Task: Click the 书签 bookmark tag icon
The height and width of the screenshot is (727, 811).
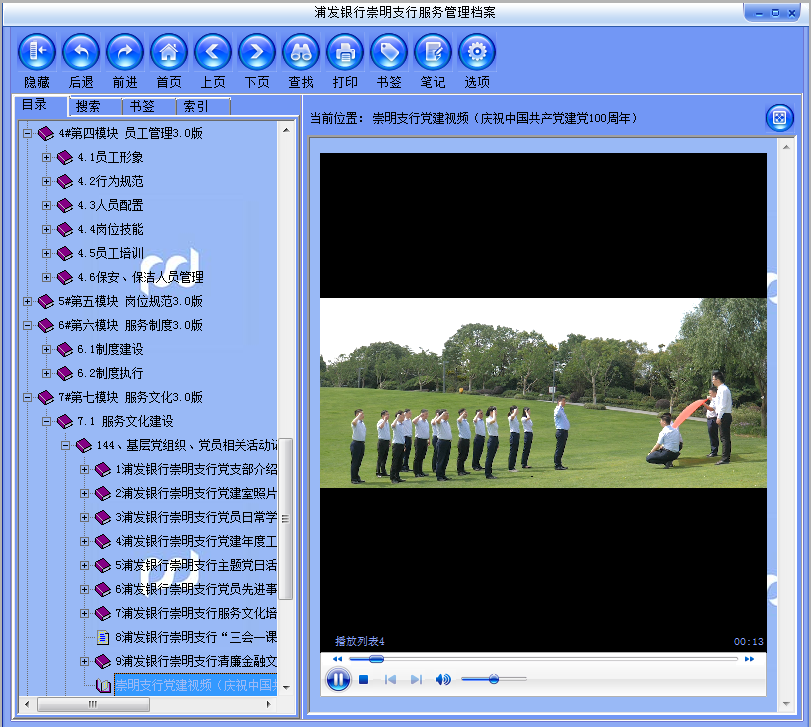Action: [x=389, y=52]
